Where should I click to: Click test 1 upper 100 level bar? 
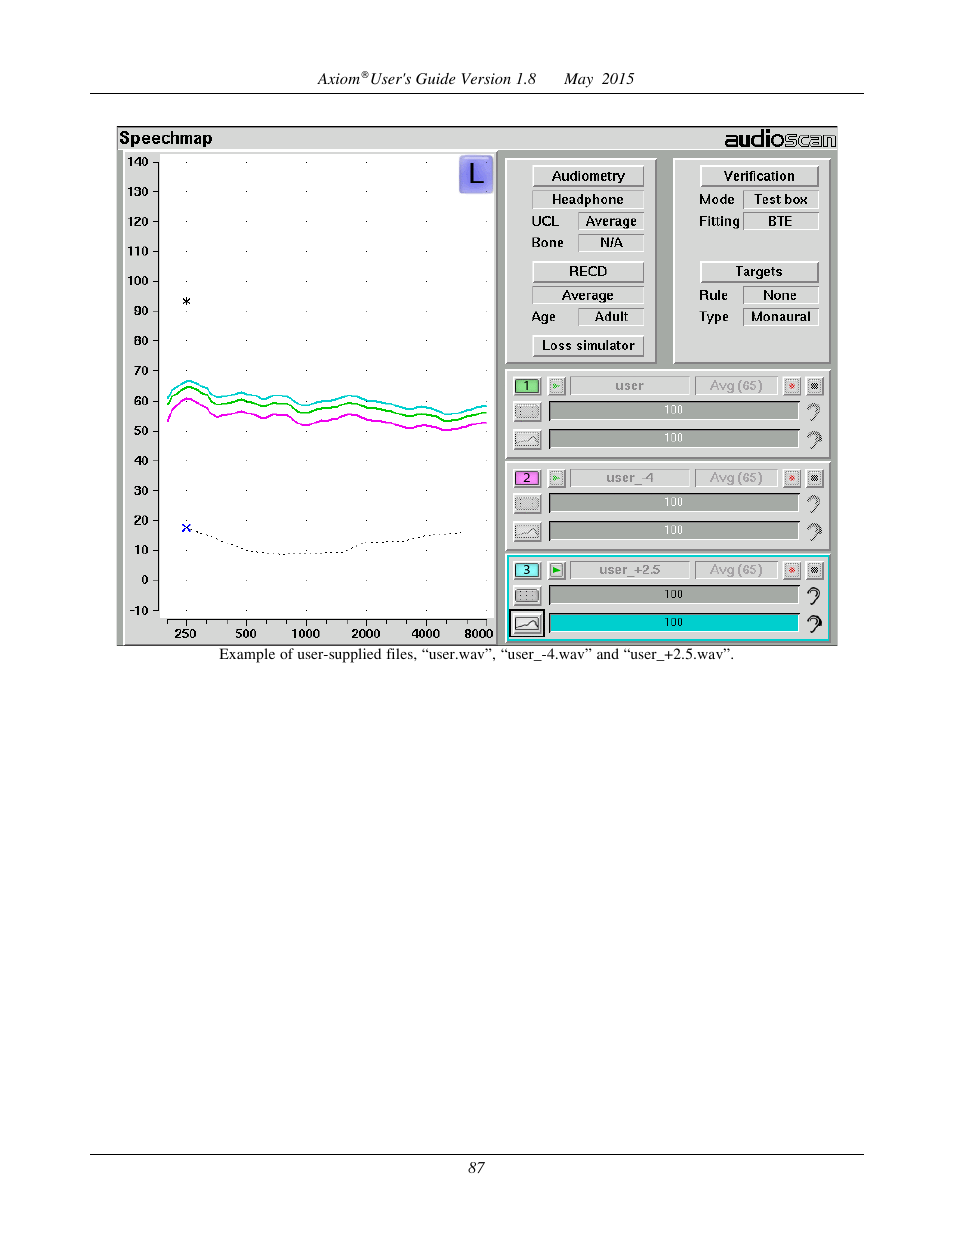click(x=674, y=411)
